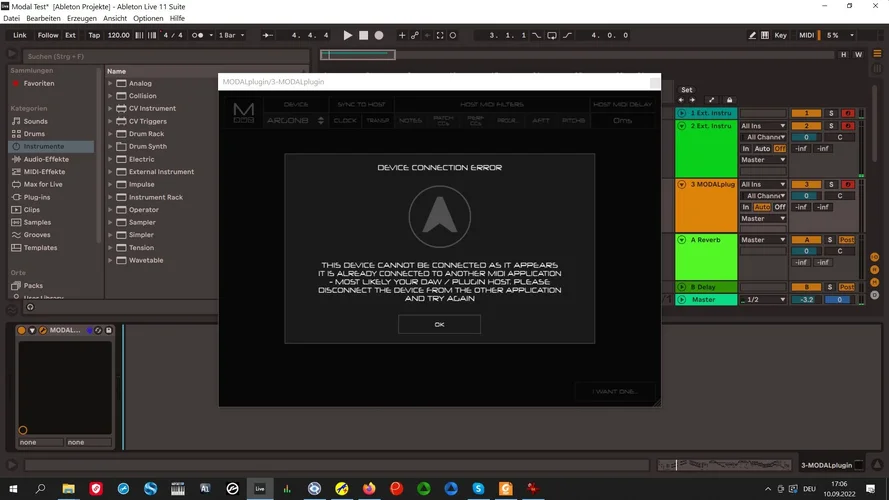The width and height of the screenshot is (889, 500).
Task: Toggle Follow playback mode
Action: pyautogui.click(x=48, y=35)
